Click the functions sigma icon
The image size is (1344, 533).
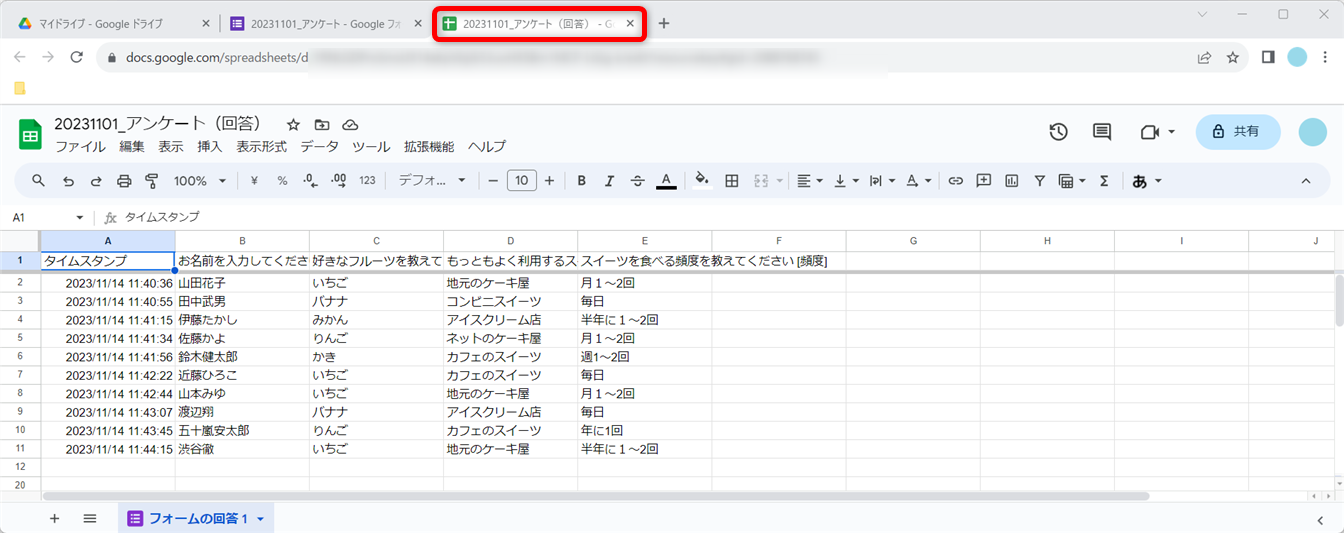coord(1104,181)
